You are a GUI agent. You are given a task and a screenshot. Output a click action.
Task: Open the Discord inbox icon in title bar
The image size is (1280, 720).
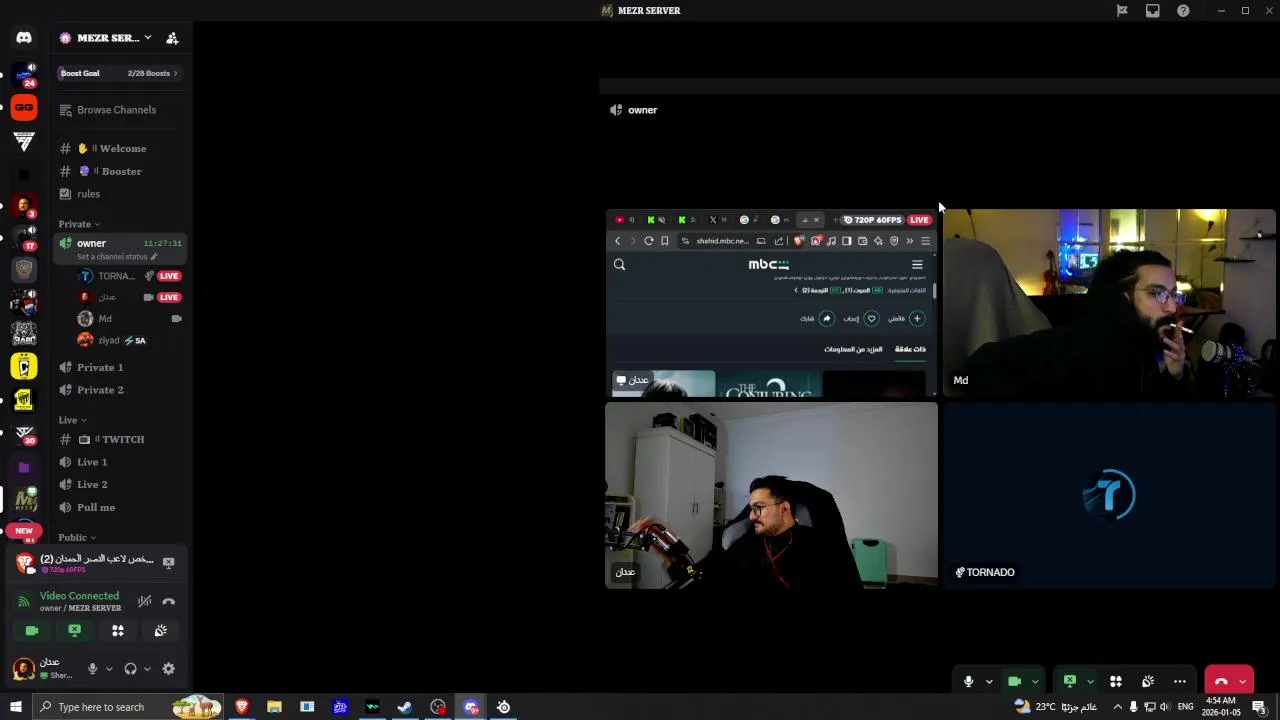pyautogui.click(x=1153, y=11)
